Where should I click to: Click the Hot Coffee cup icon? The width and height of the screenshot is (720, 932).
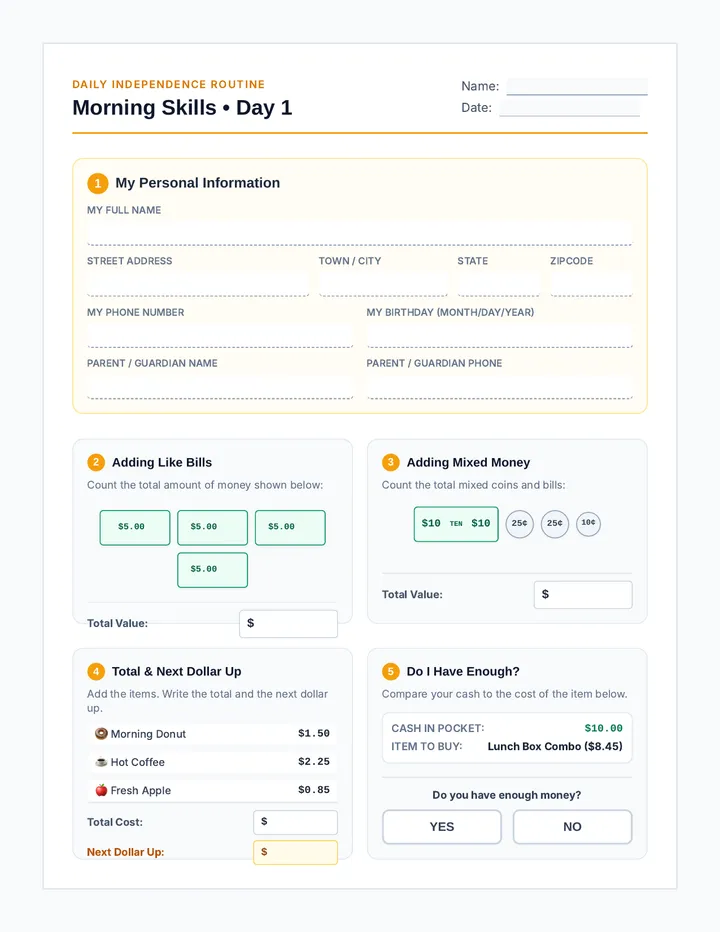[x=101, y=762]
